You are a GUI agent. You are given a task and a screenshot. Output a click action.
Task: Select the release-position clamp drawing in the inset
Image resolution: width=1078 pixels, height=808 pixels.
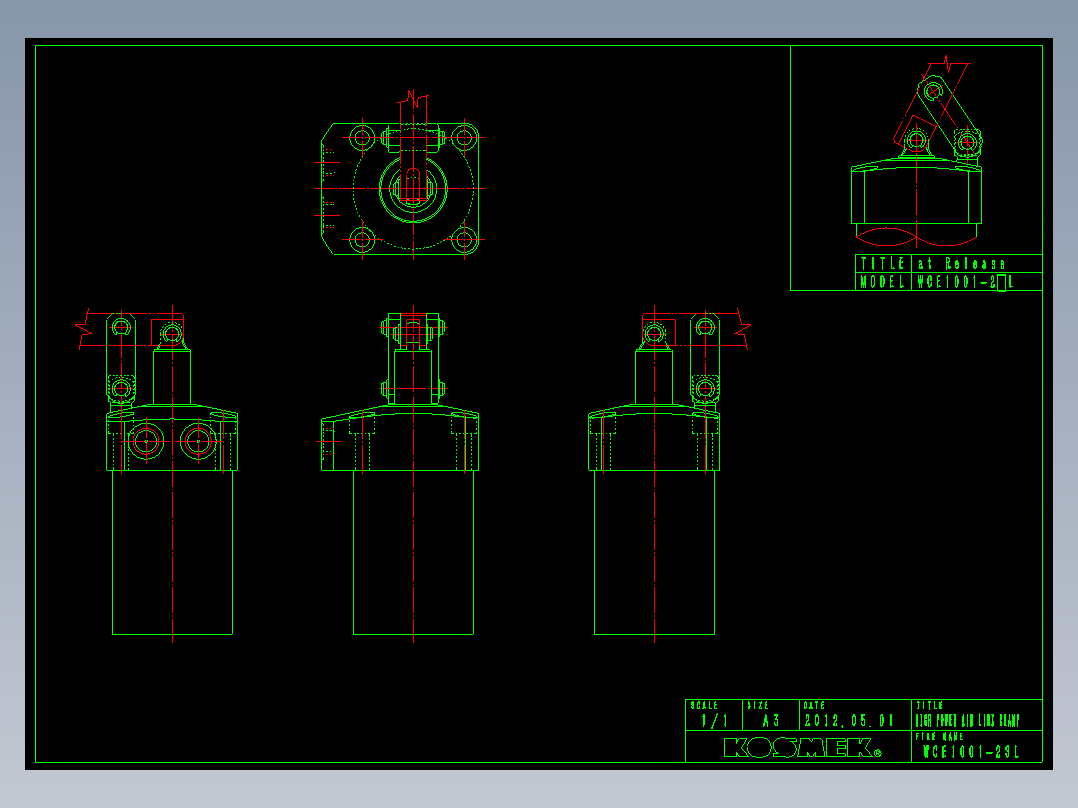click(917, 151)
